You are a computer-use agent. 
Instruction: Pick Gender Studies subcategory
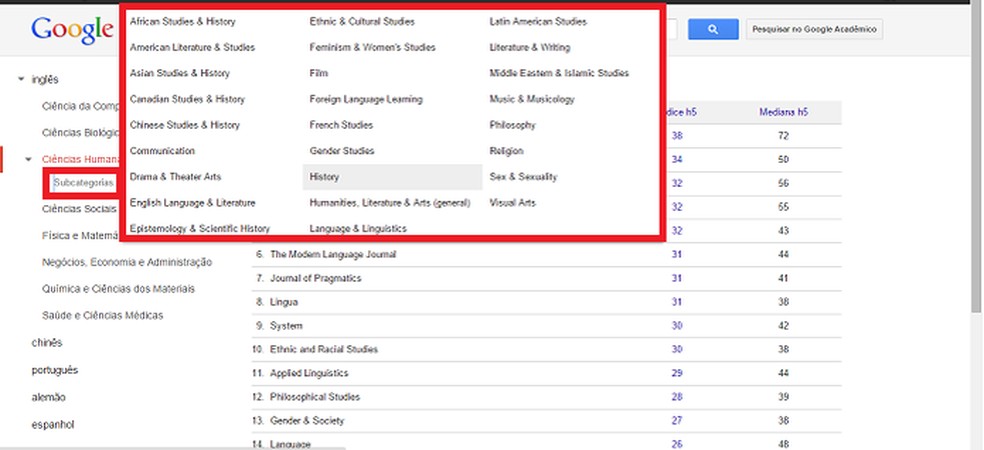(342, 151)
